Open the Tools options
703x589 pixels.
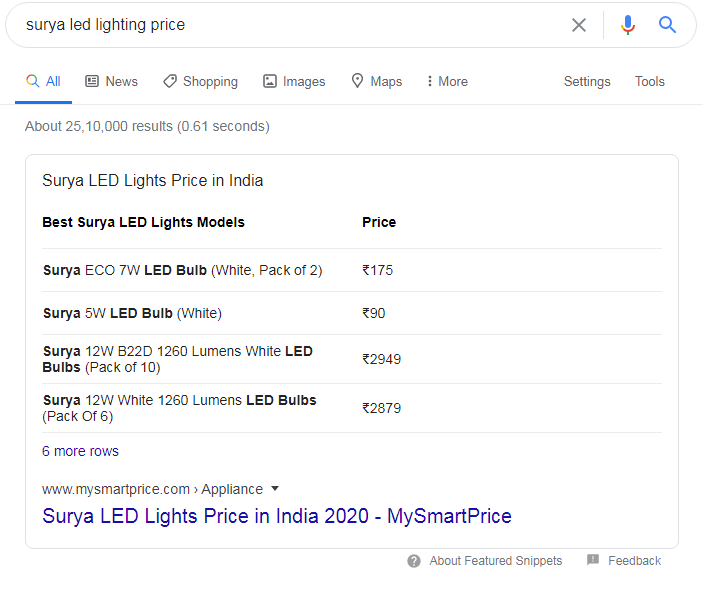[649, 81]
